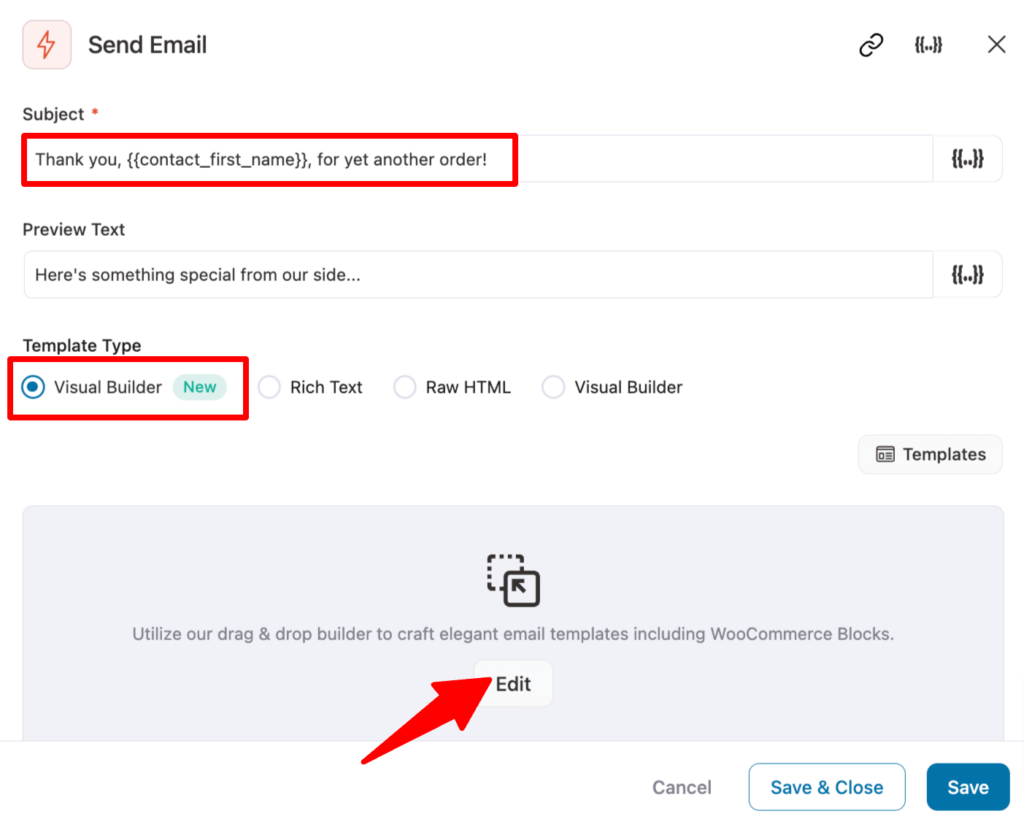1024x827 pixels.
Task: Click the Preview Text input field
Action: click(x=400, y=274)
